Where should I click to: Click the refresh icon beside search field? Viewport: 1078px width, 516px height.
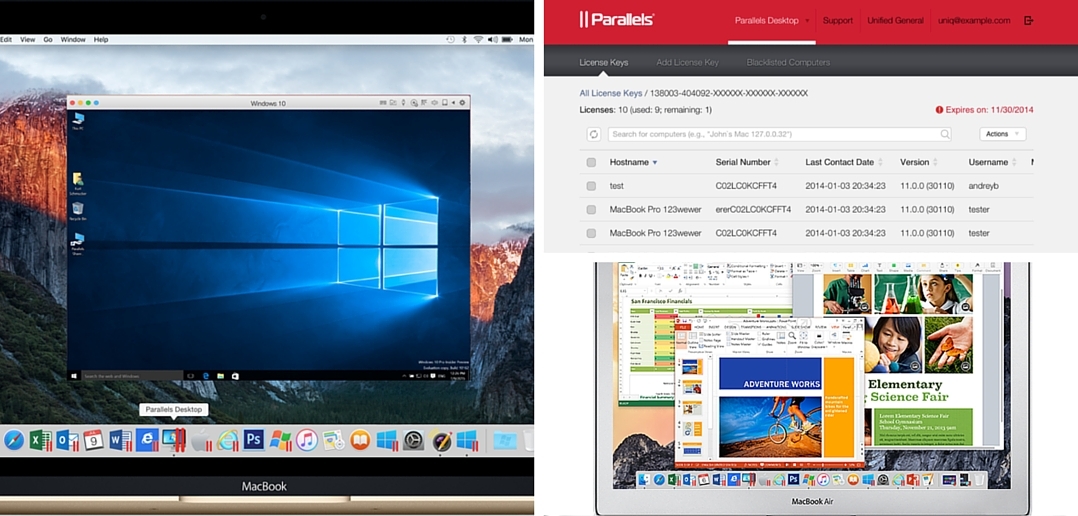(593, 134)
